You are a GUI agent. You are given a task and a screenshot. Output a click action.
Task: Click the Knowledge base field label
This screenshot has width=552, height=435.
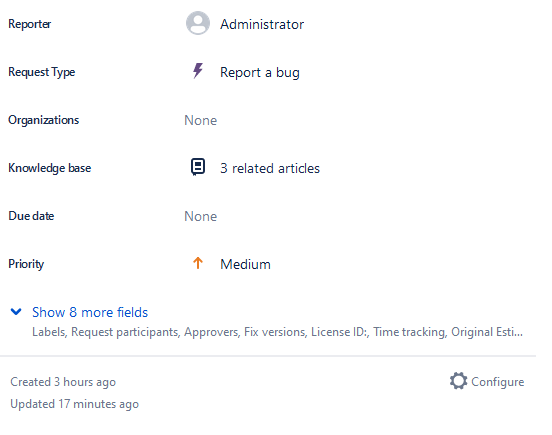(50, 168)
